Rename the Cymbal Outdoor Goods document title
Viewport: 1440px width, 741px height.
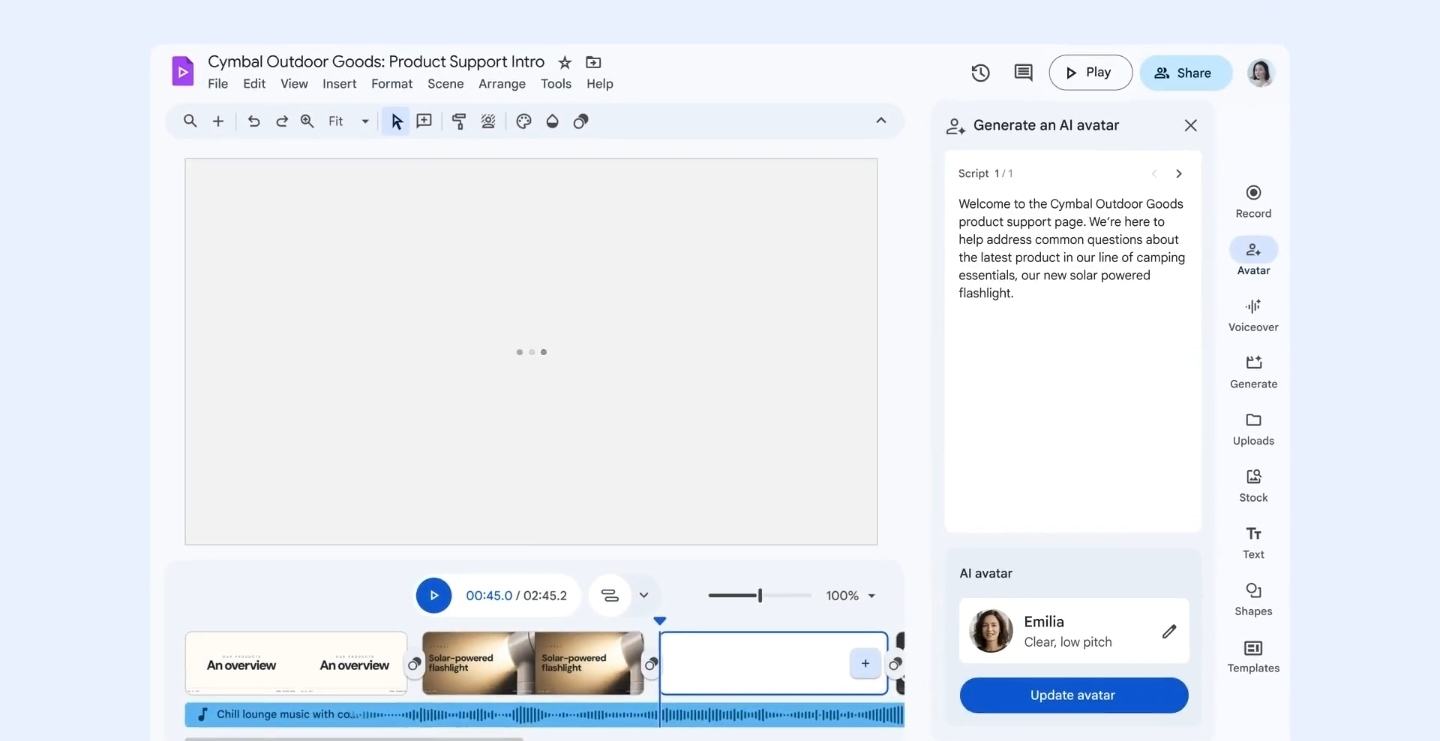point(376,62)
